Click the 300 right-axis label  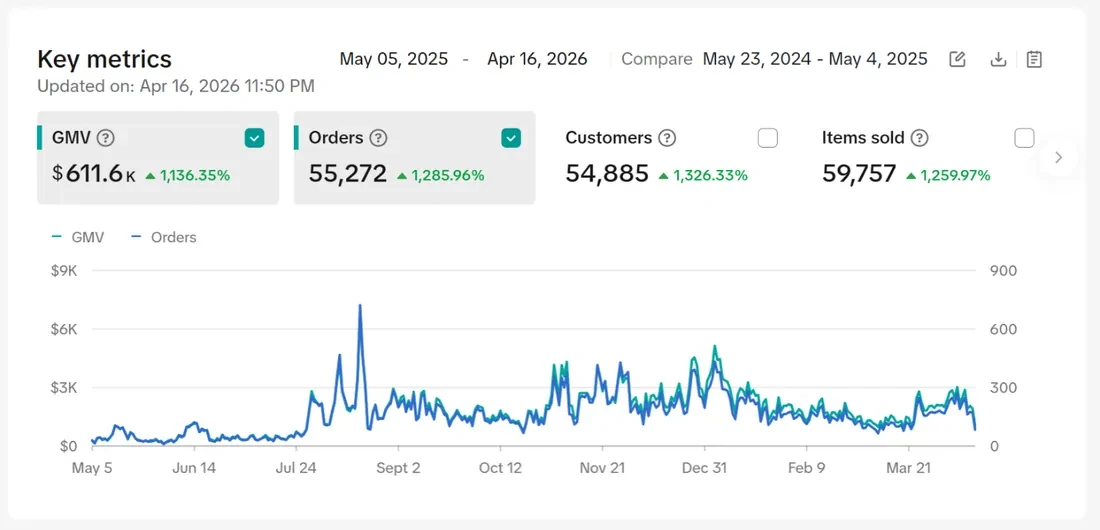tap(1002, 388)
